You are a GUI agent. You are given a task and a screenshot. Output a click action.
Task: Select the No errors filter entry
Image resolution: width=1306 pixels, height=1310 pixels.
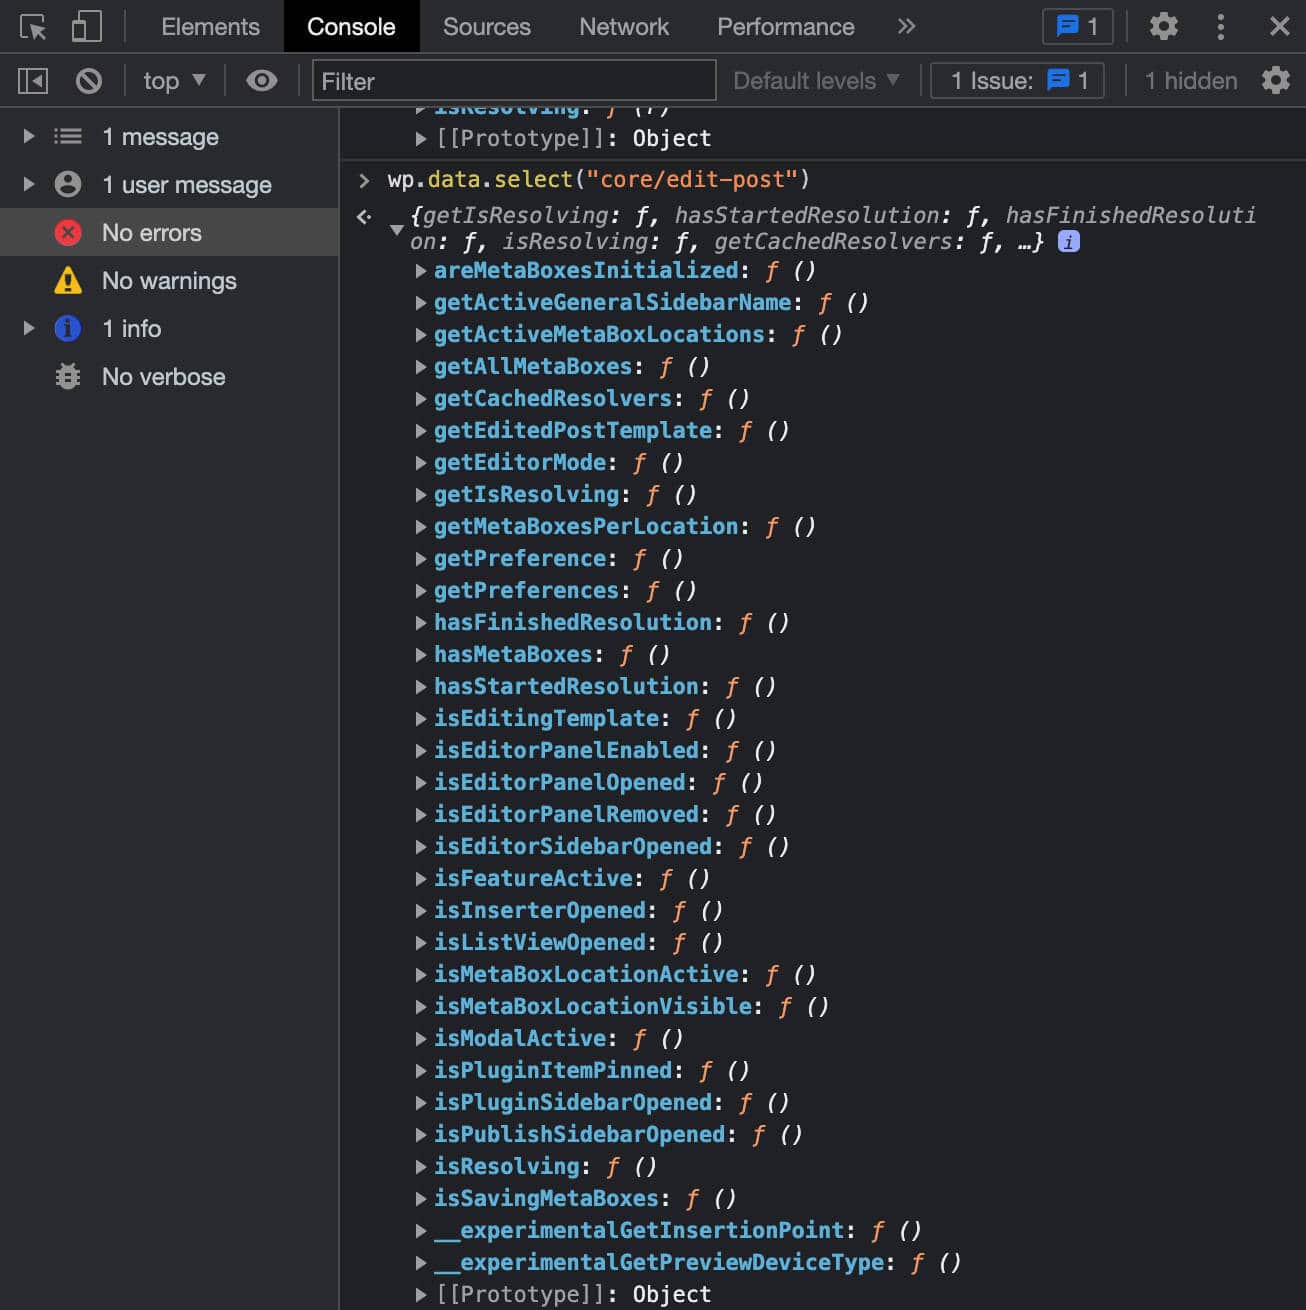[152, 232]
